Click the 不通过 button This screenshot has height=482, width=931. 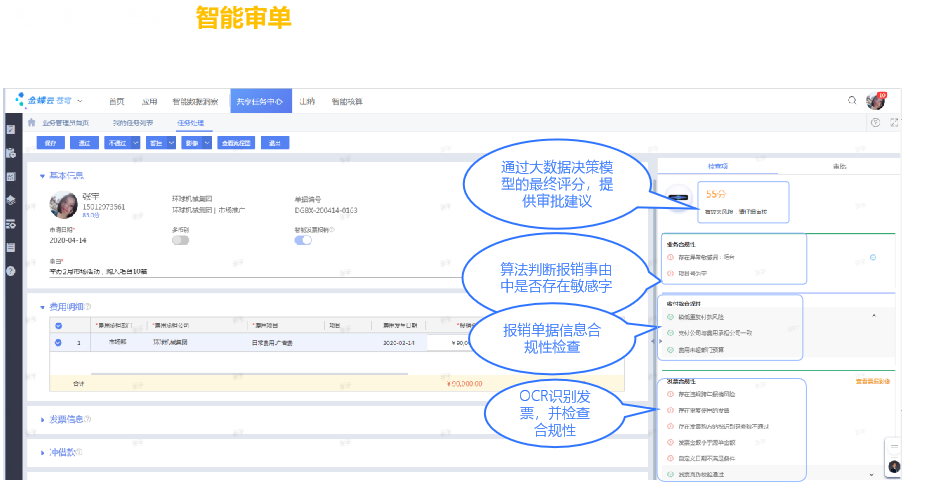tap(118, 143)
